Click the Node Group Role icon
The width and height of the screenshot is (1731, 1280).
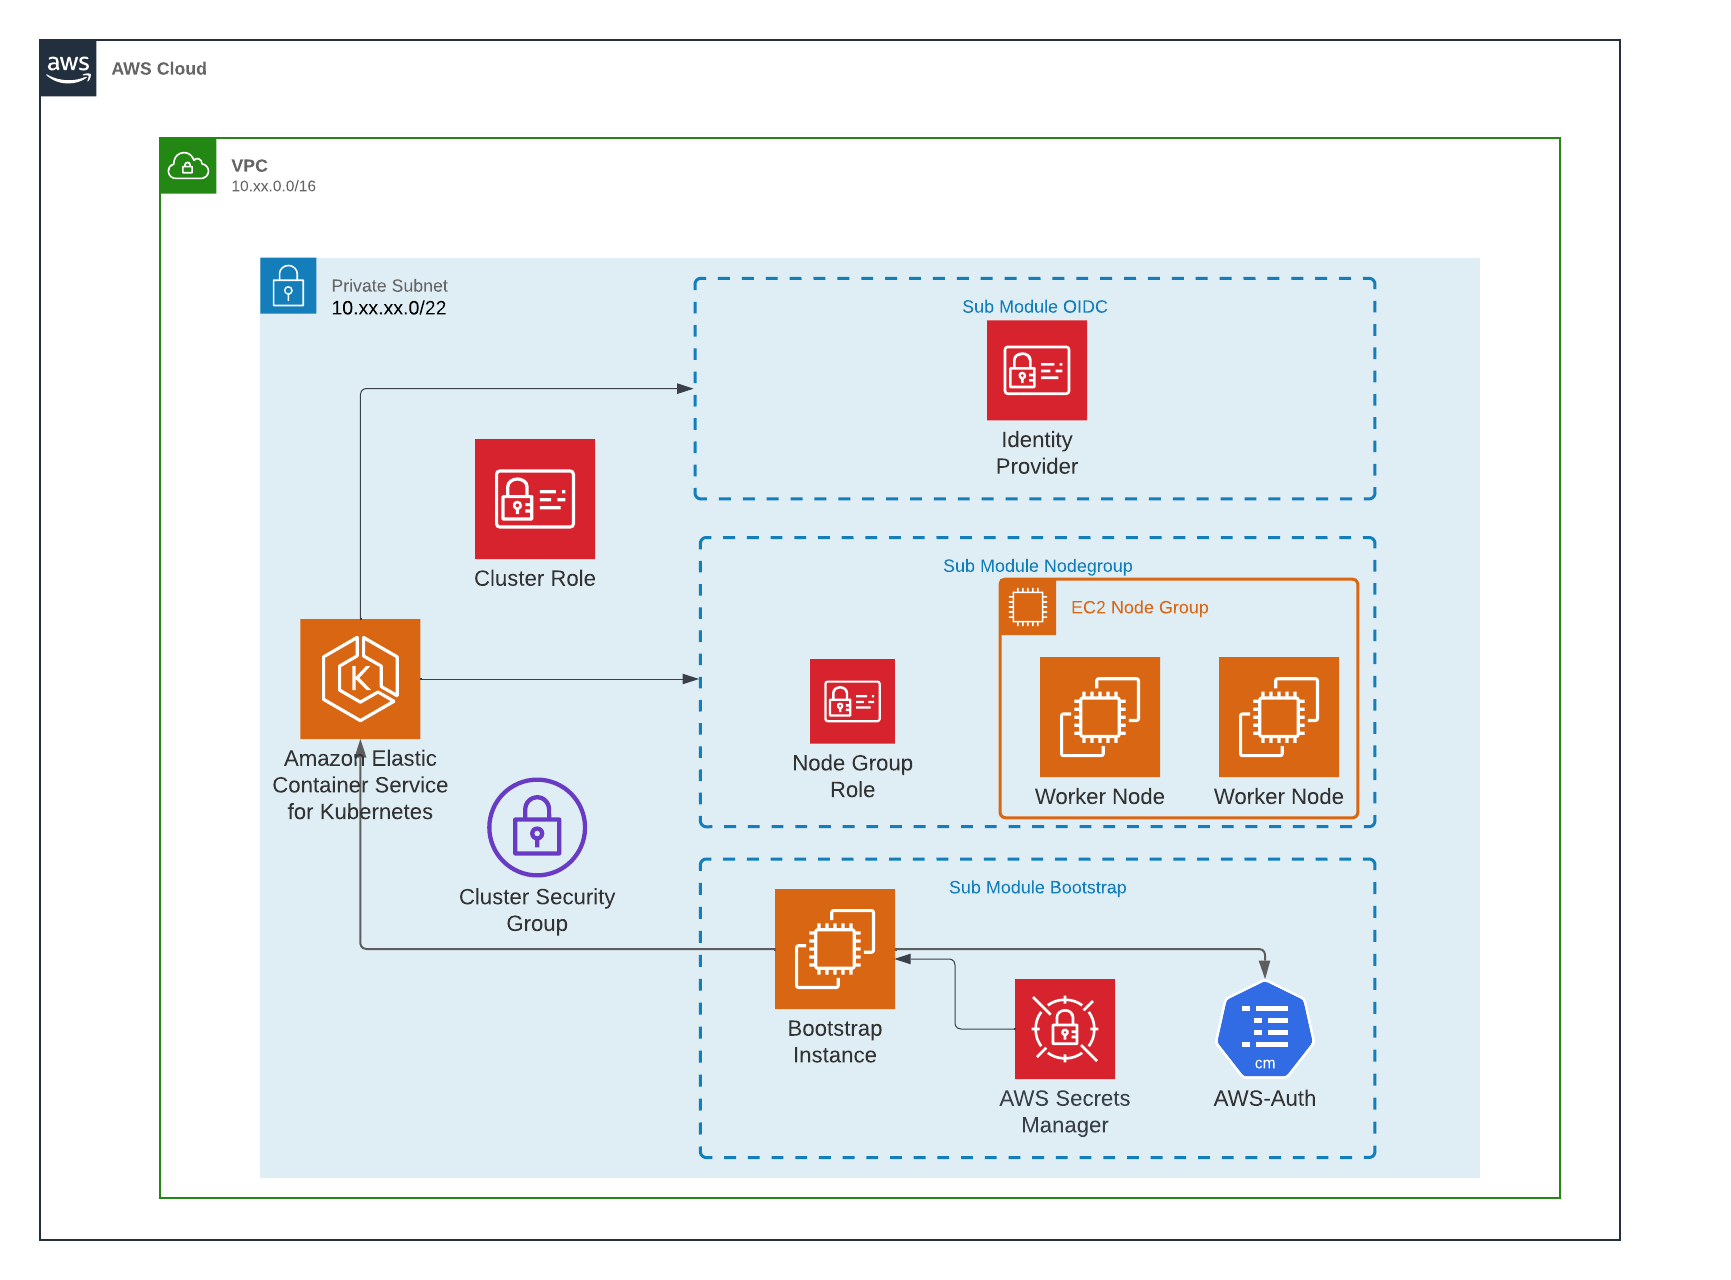tap(852, 701)
